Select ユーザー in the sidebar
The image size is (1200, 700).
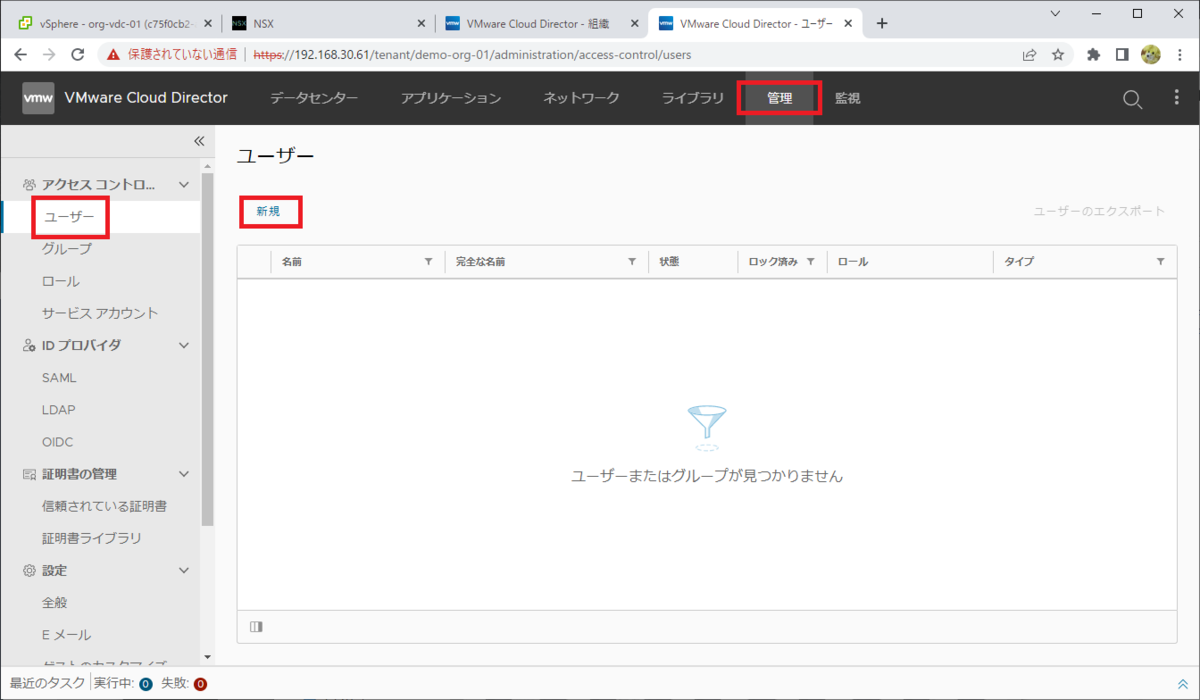69,217
